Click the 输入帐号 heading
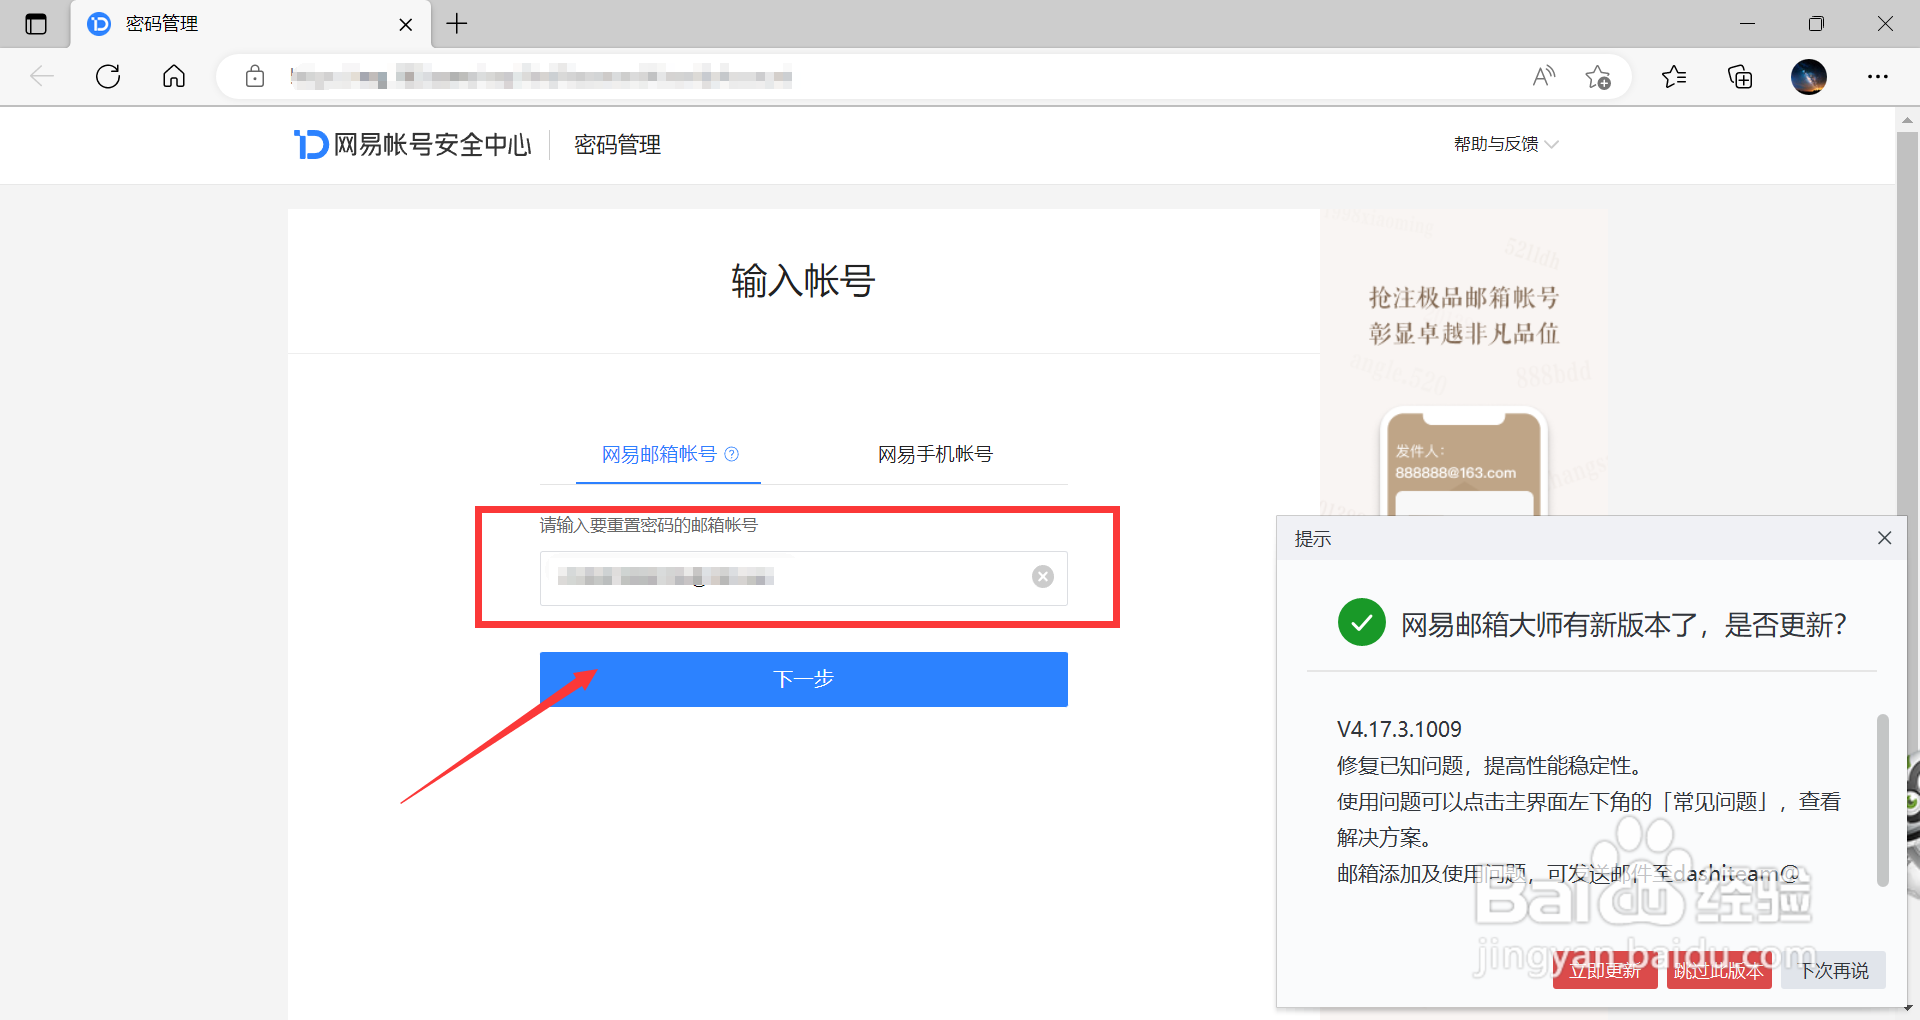The image size is (1920, 1020). click(803, 280)
